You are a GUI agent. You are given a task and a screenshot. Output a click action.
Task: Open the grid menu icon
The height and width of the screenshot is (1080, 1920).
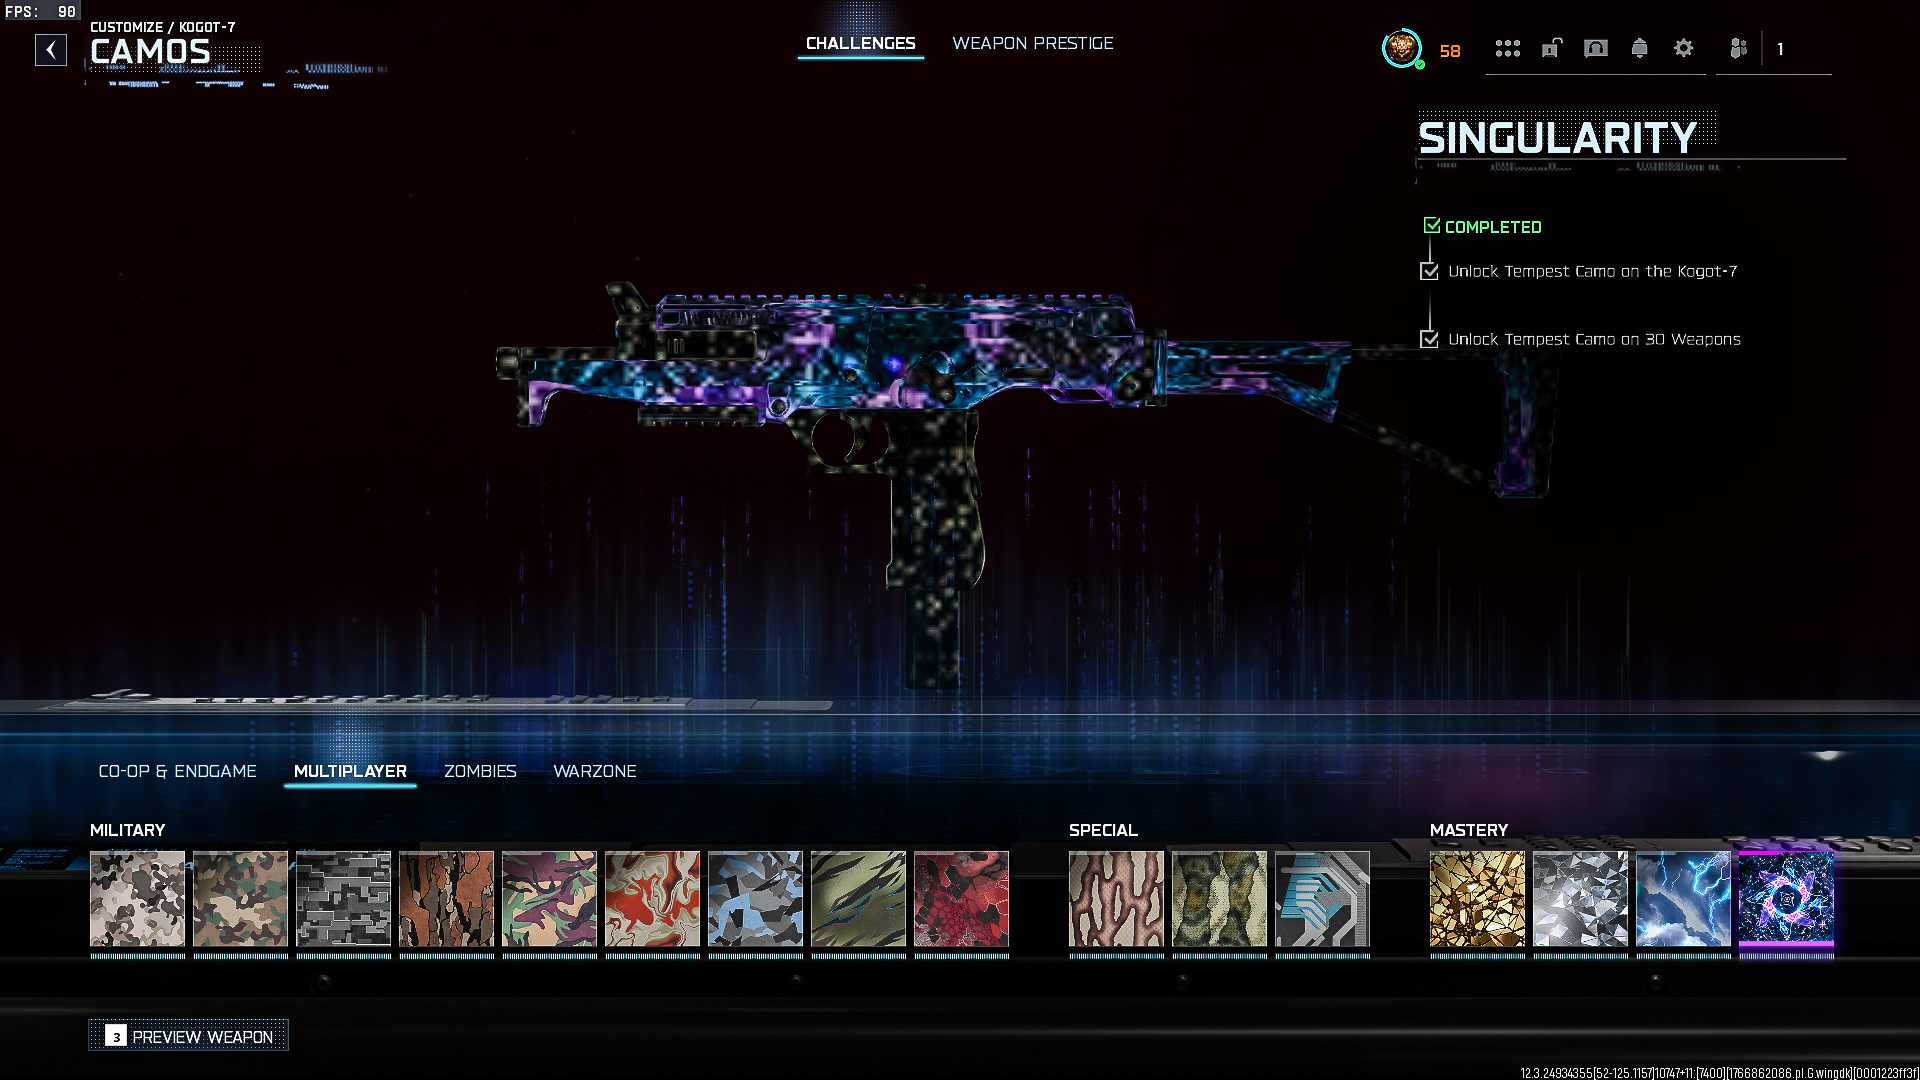1508,48
